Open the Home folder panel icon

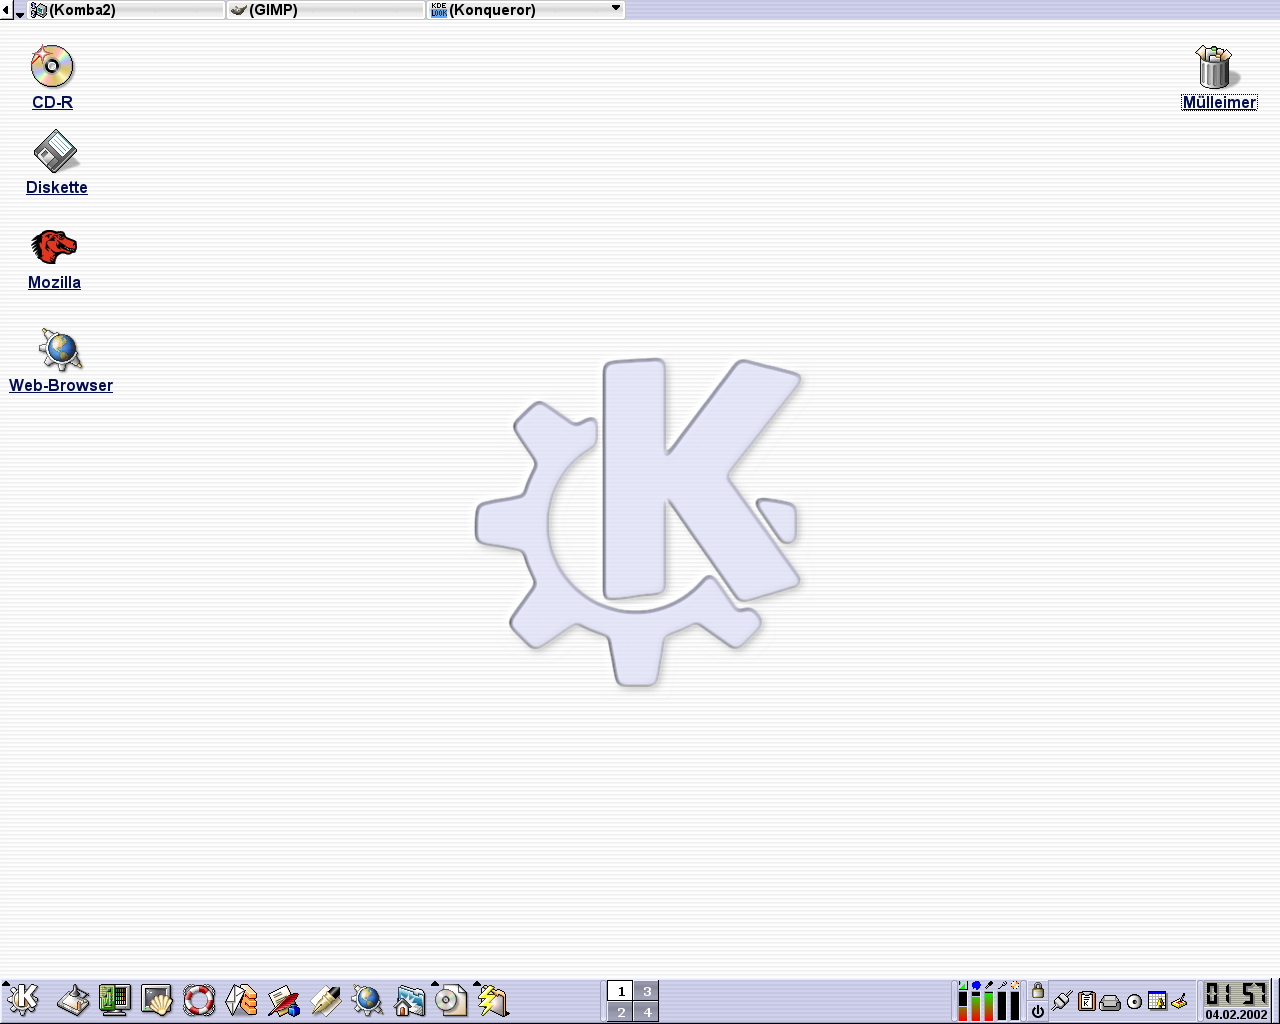(x=410, y=1000)
